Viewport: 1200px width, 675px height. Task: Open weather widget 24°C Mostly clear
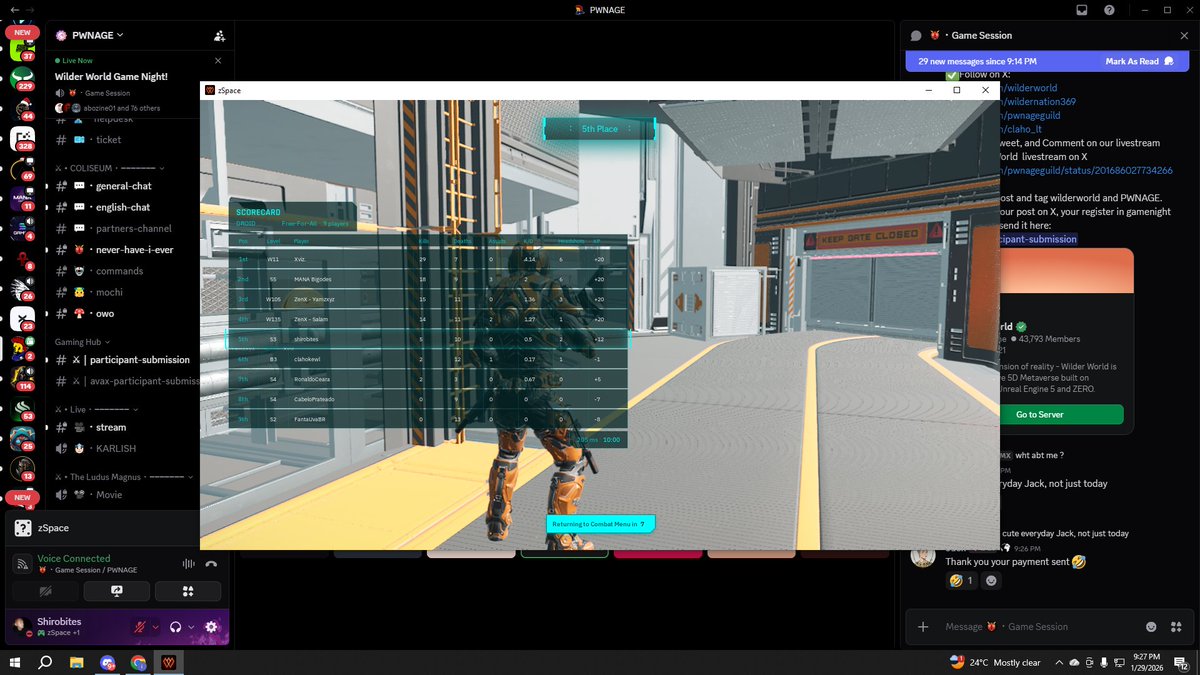(x=995, y=662)
